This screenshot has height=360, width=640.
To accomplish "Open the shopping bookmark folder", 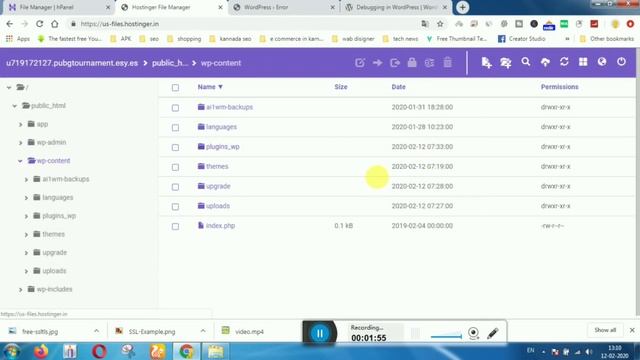I will [184, 39].
